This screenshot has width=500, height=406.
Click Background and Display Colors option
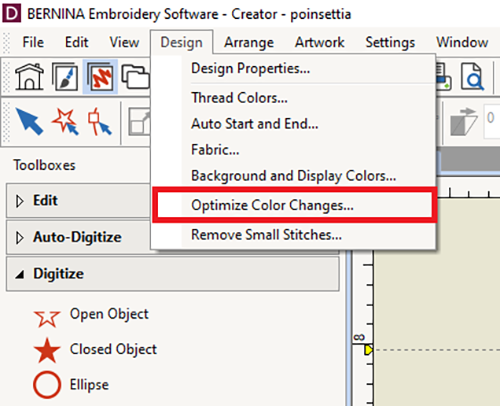(294, 176)
